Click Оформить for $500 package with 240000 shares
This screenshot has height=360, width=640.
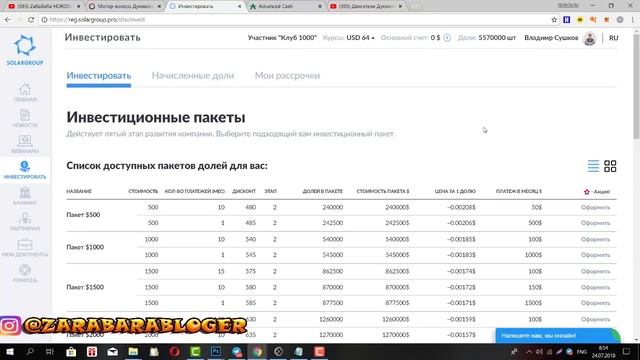pyautogui.click(x=595, y=207)
